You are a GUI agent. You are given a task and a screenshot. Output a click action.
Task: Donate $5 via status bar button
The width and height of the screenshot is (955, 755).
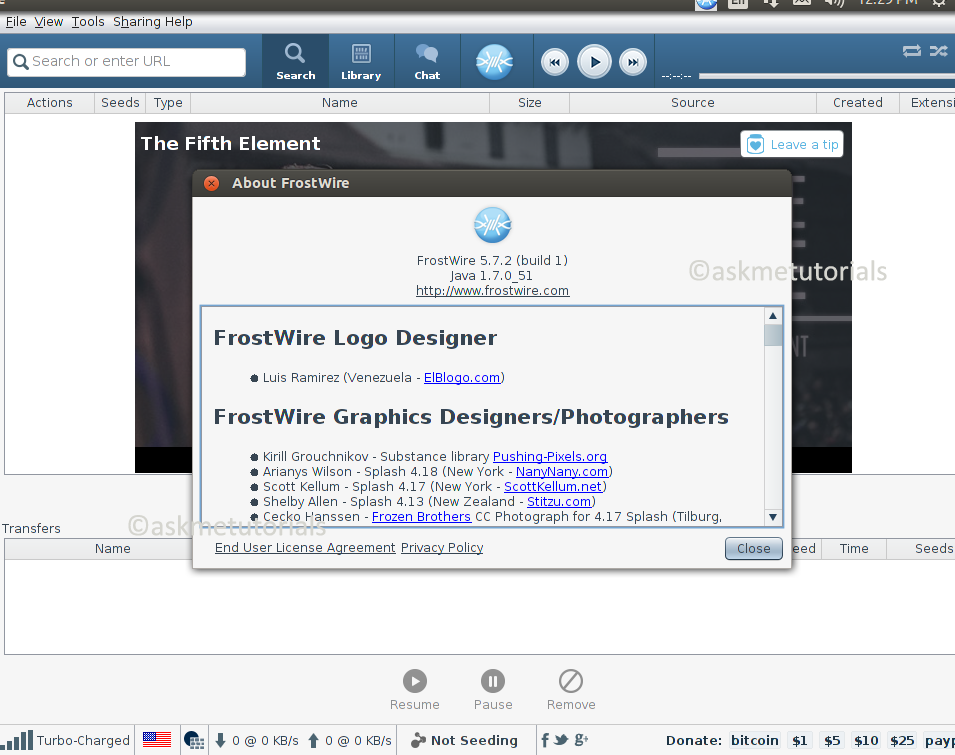coord(832,740)
